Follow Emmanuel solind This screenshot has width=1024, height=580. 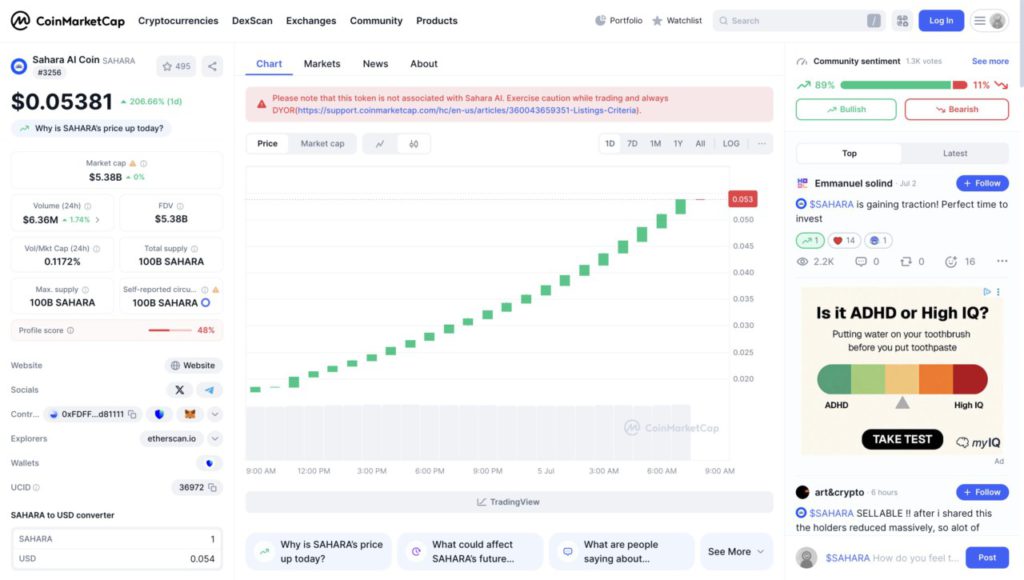(982, 184)
